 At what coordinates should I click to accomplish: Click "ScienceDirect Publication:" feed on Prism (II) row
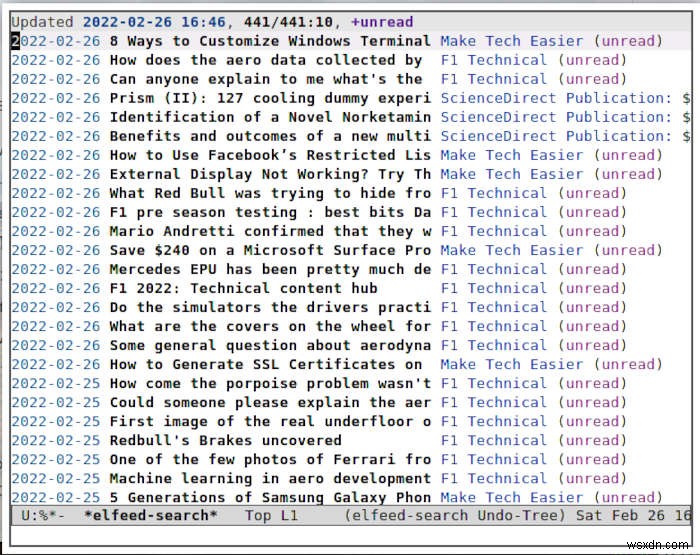click(x=556, y=98)
